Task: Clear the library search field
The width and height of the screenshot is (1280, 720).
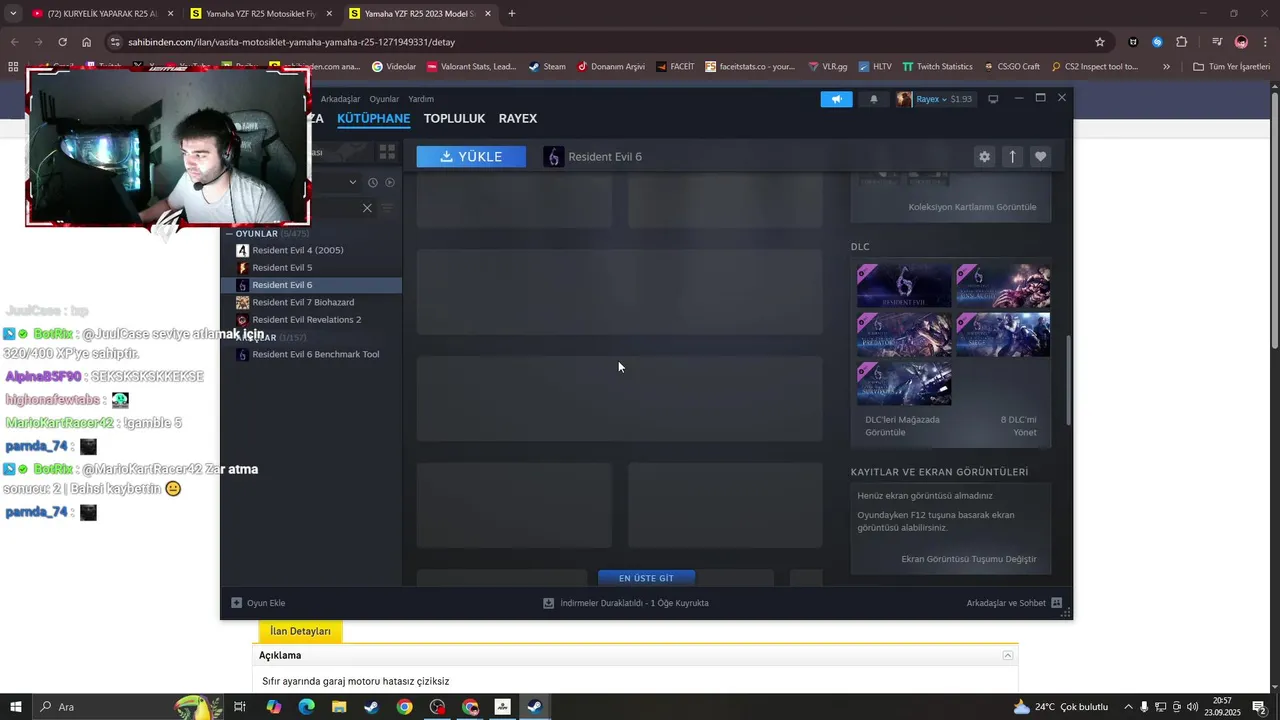Action: [367, 208]
